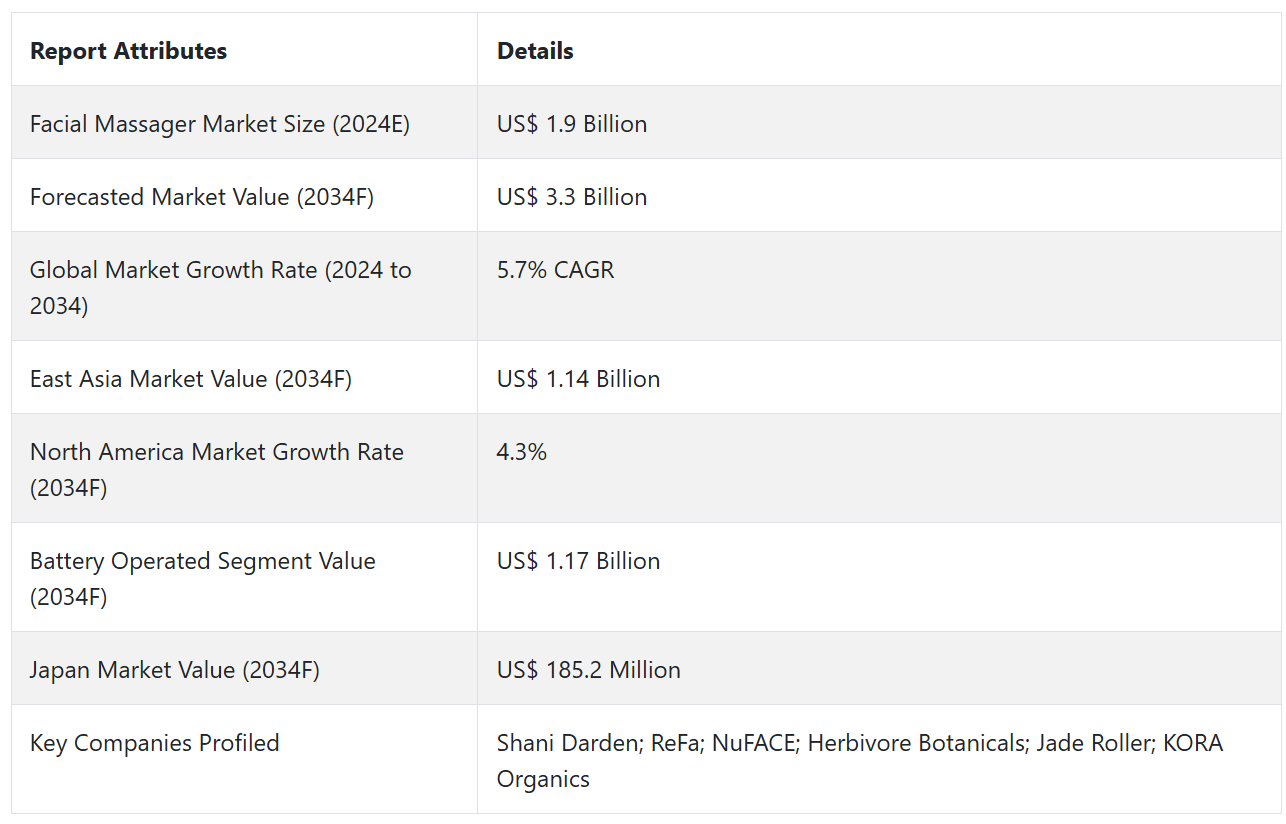
Task: Select the Global Market Growth Rate cell
Action: tap(220, 287)
